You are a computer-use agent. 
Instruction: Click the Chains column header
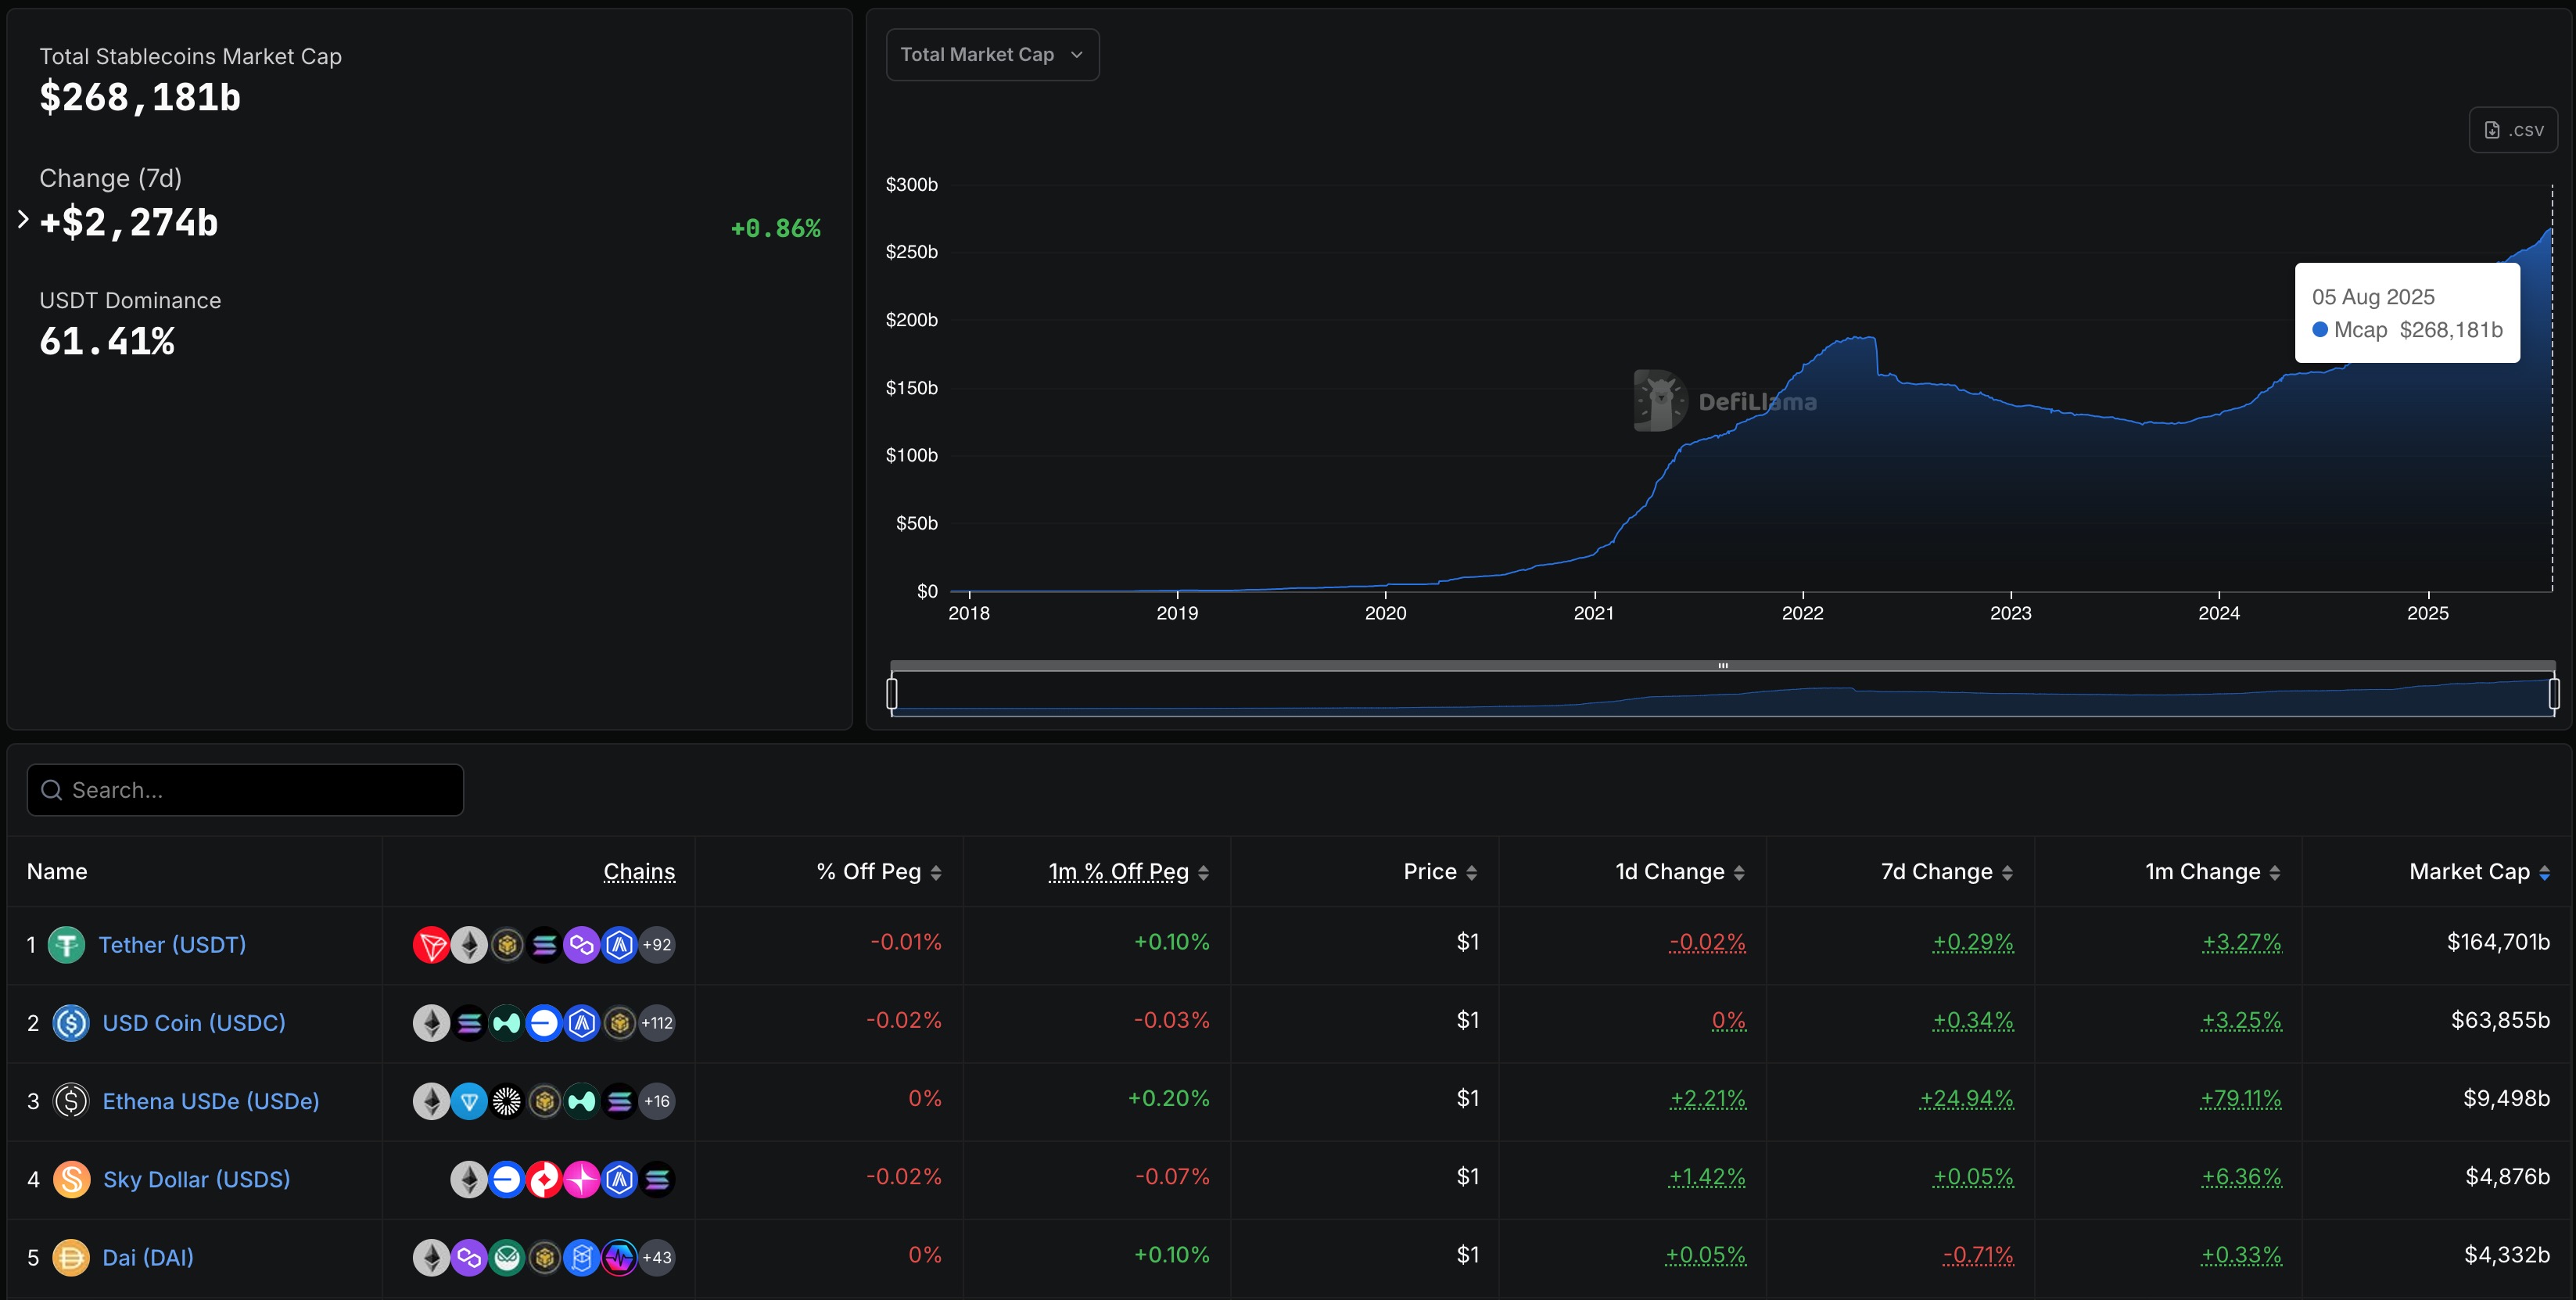click(639, 872)
